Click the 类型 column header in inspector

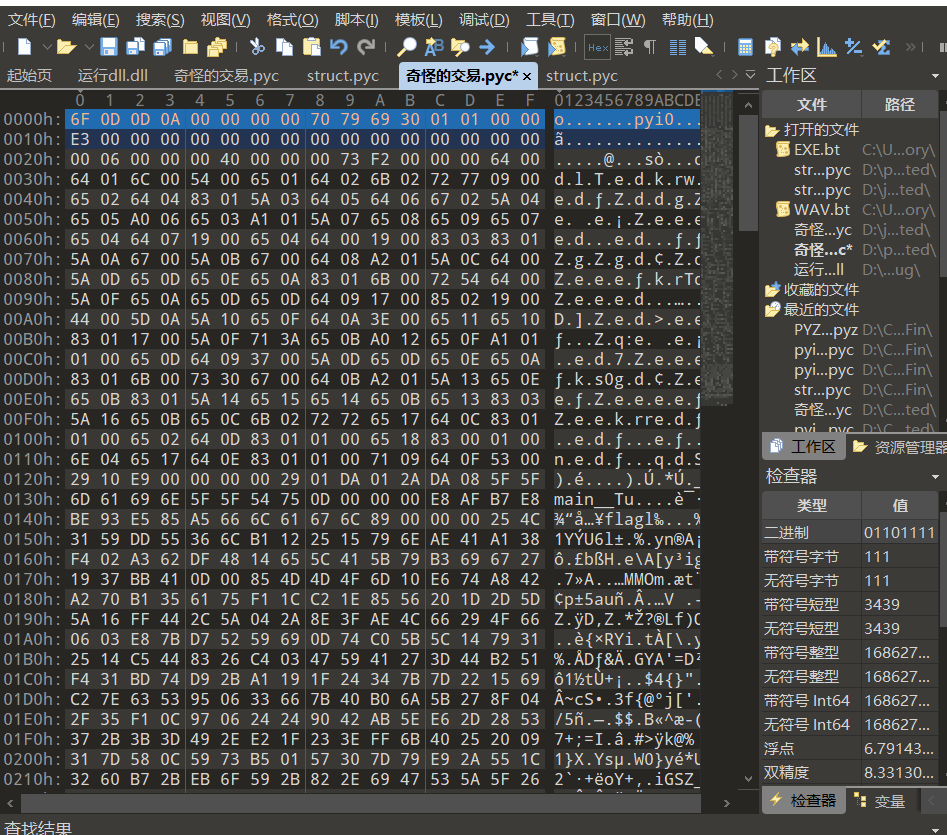pos(811,505)
